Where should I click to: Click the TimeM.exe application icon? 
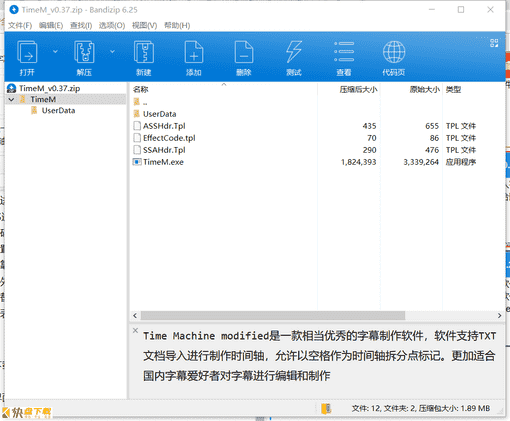[x=137, y=162]
